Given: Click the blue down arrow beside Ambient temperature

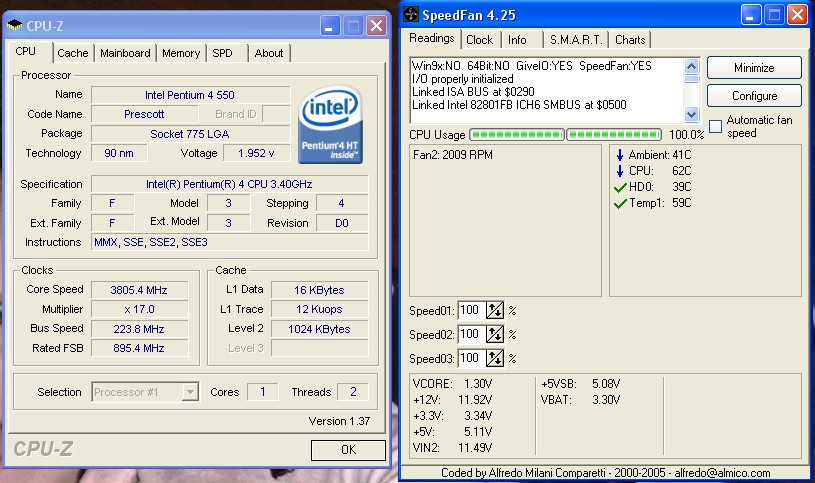Looking at the screenshot, I should click(620, 155).
